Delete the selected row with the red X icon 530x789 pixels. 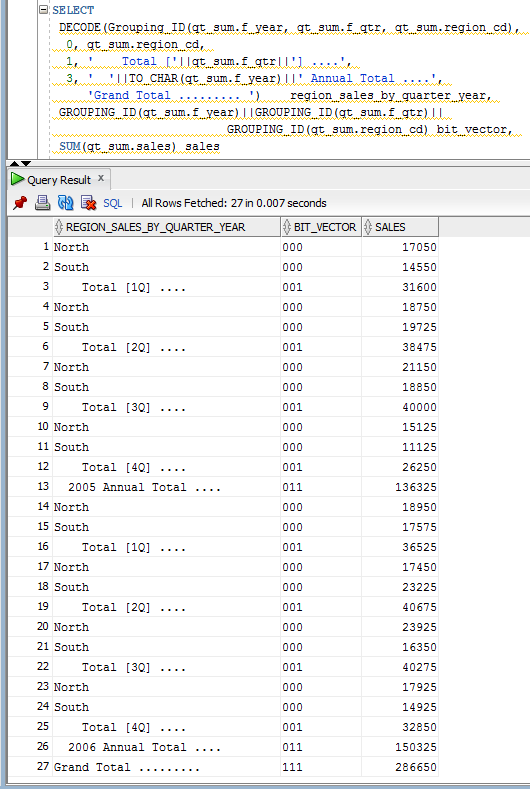89,203
